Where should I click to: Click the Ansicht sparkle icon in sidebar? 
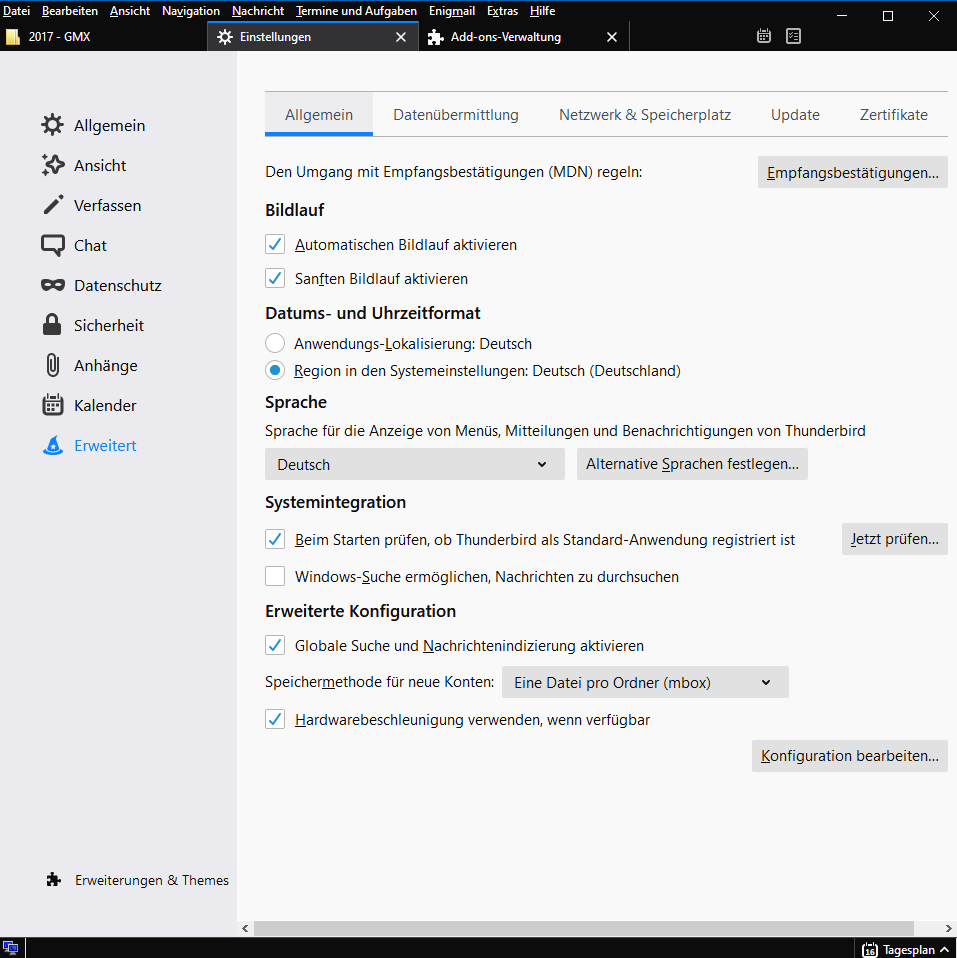(x=53, y=165)
